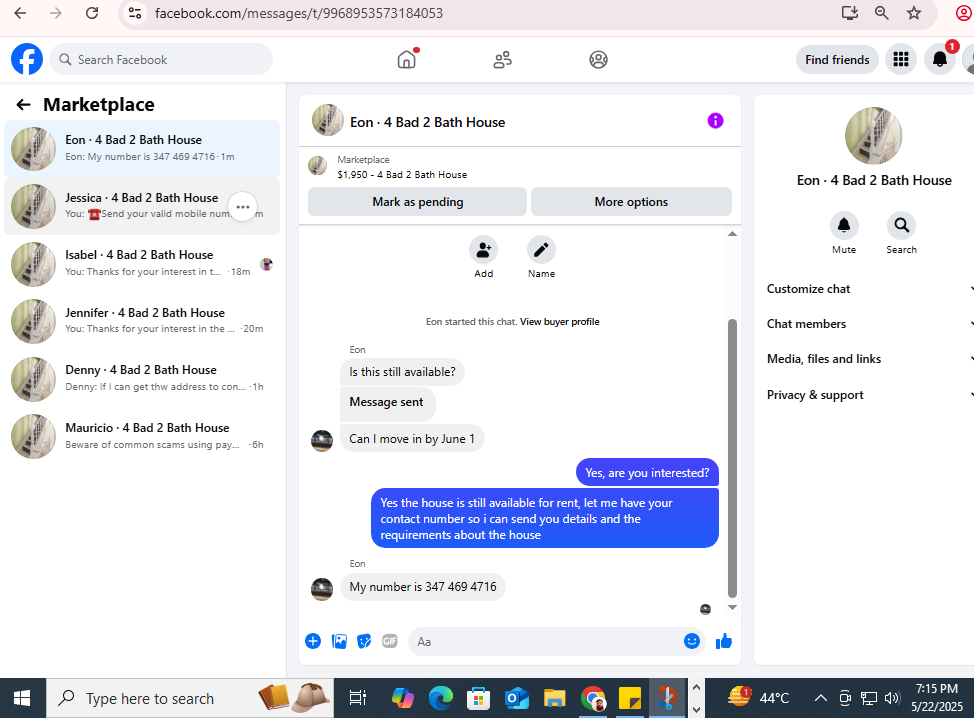Expand Privacy & support section
Image resolution: width=974 pixels, height=718 pixels.
pos(870,395)
